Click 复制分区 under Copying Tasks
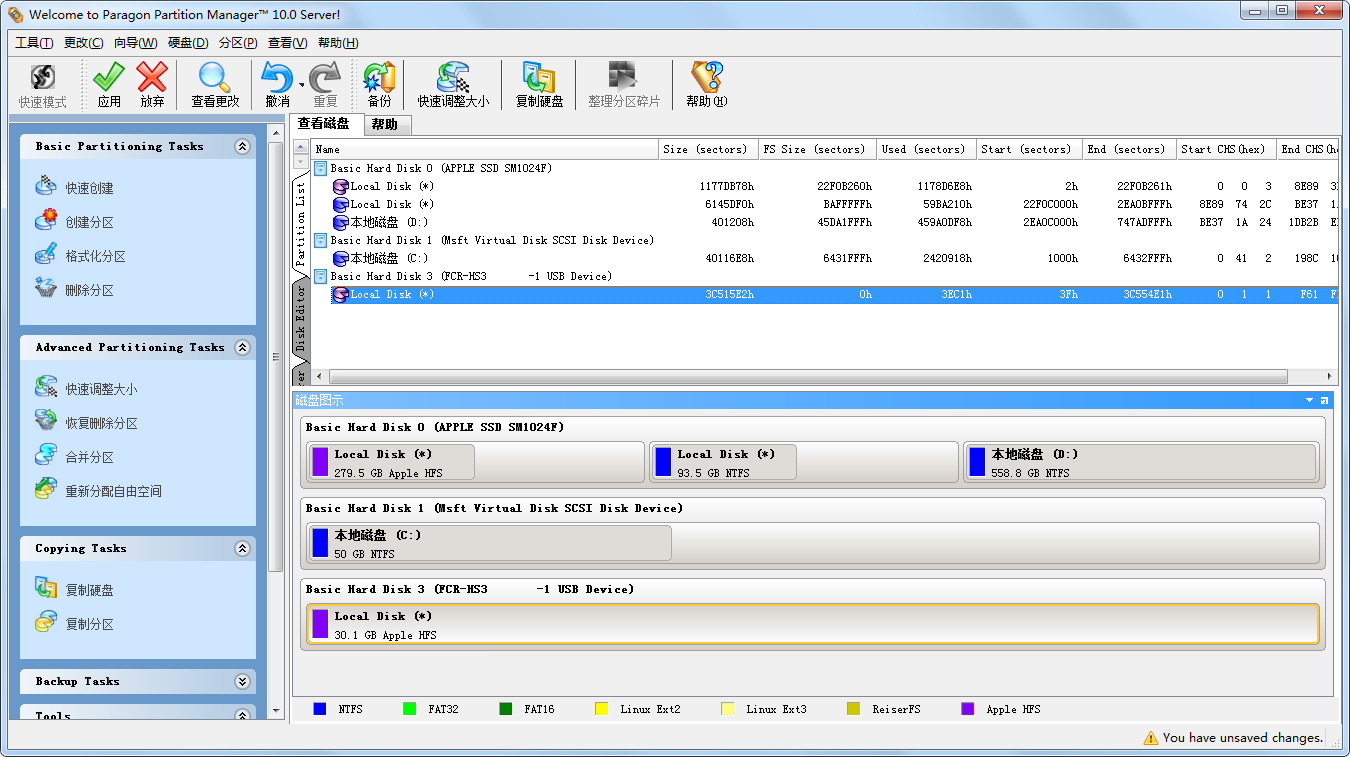Viewport: 1350px width, 757px height. pos(89,624)
